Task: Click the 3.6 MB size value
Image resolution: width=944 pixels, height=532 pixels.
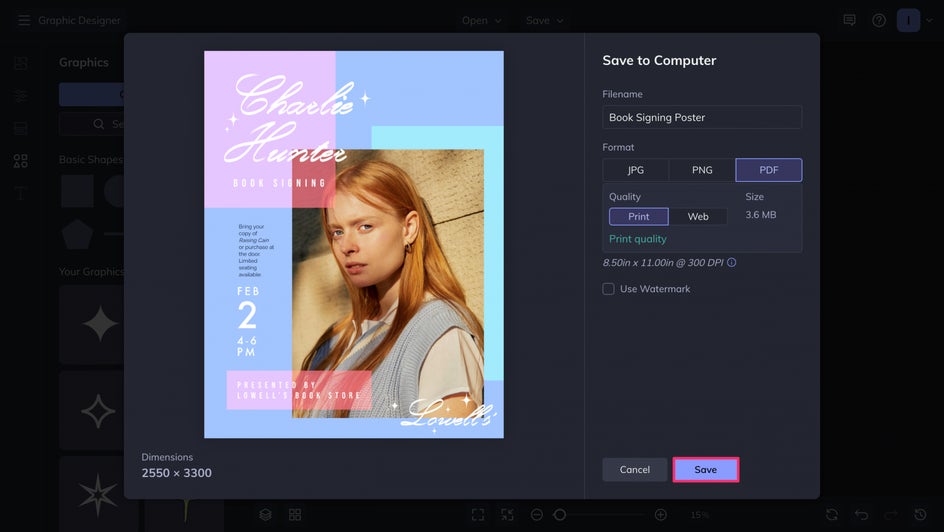Action: click(x=761, y=215)
